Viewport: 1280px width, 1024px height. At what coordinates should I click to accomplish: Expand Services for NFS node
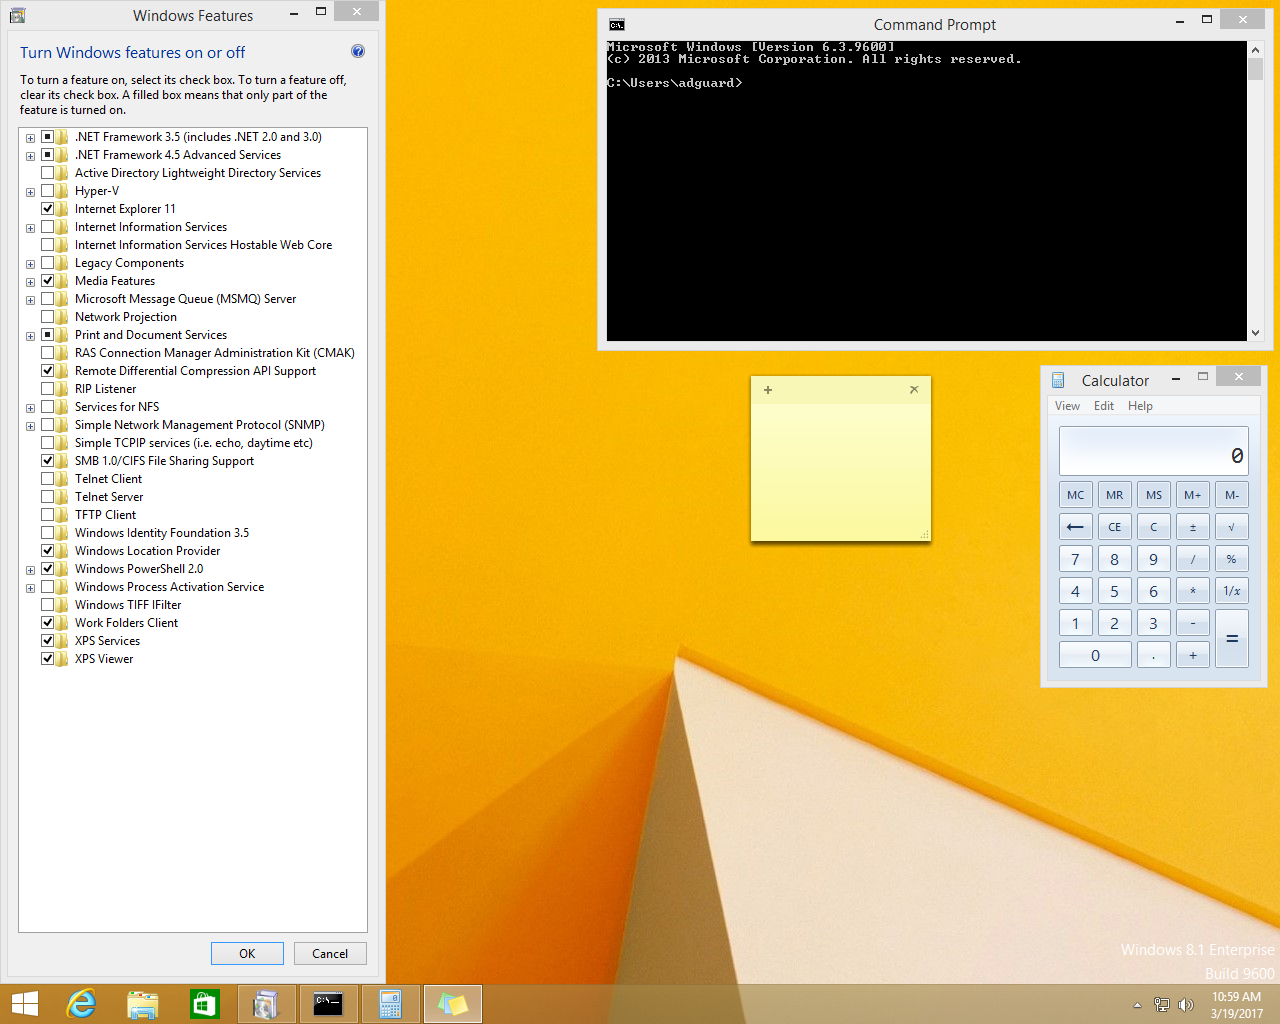(x=30, y=408)
